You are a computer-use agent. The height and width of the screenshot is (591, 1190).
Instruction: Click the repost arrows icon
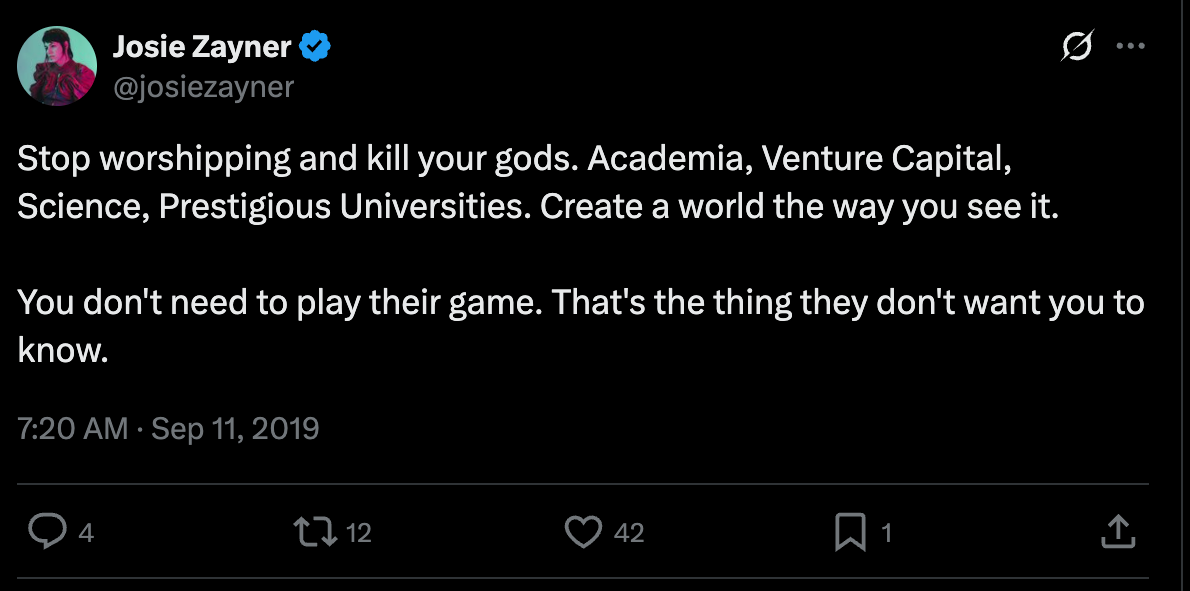[320, 532]
